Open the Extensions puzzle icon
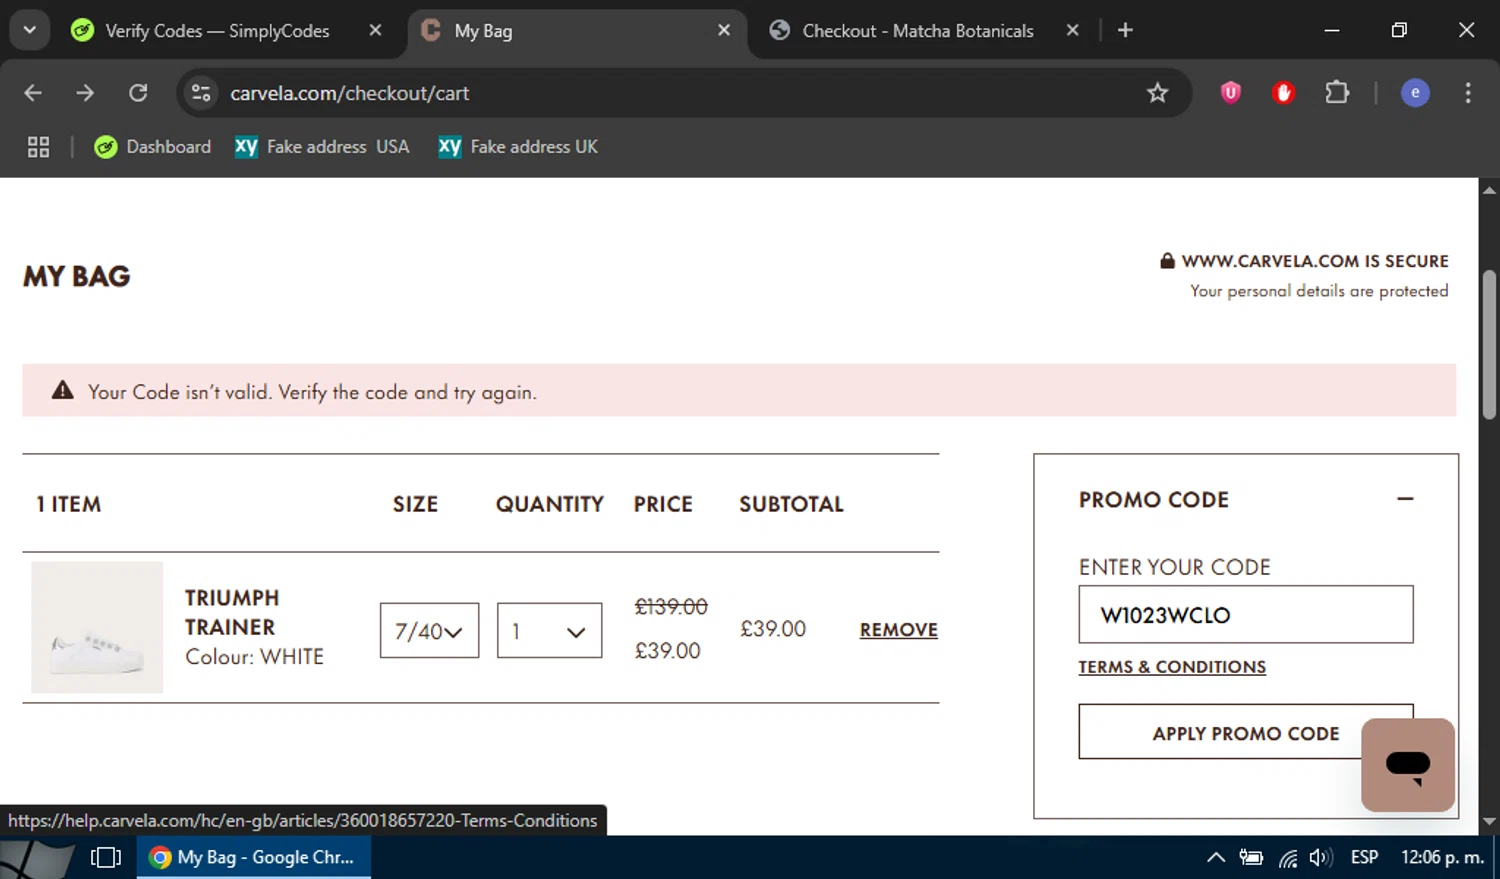Screen dimensions: 1500x879 coord(1337,93)
